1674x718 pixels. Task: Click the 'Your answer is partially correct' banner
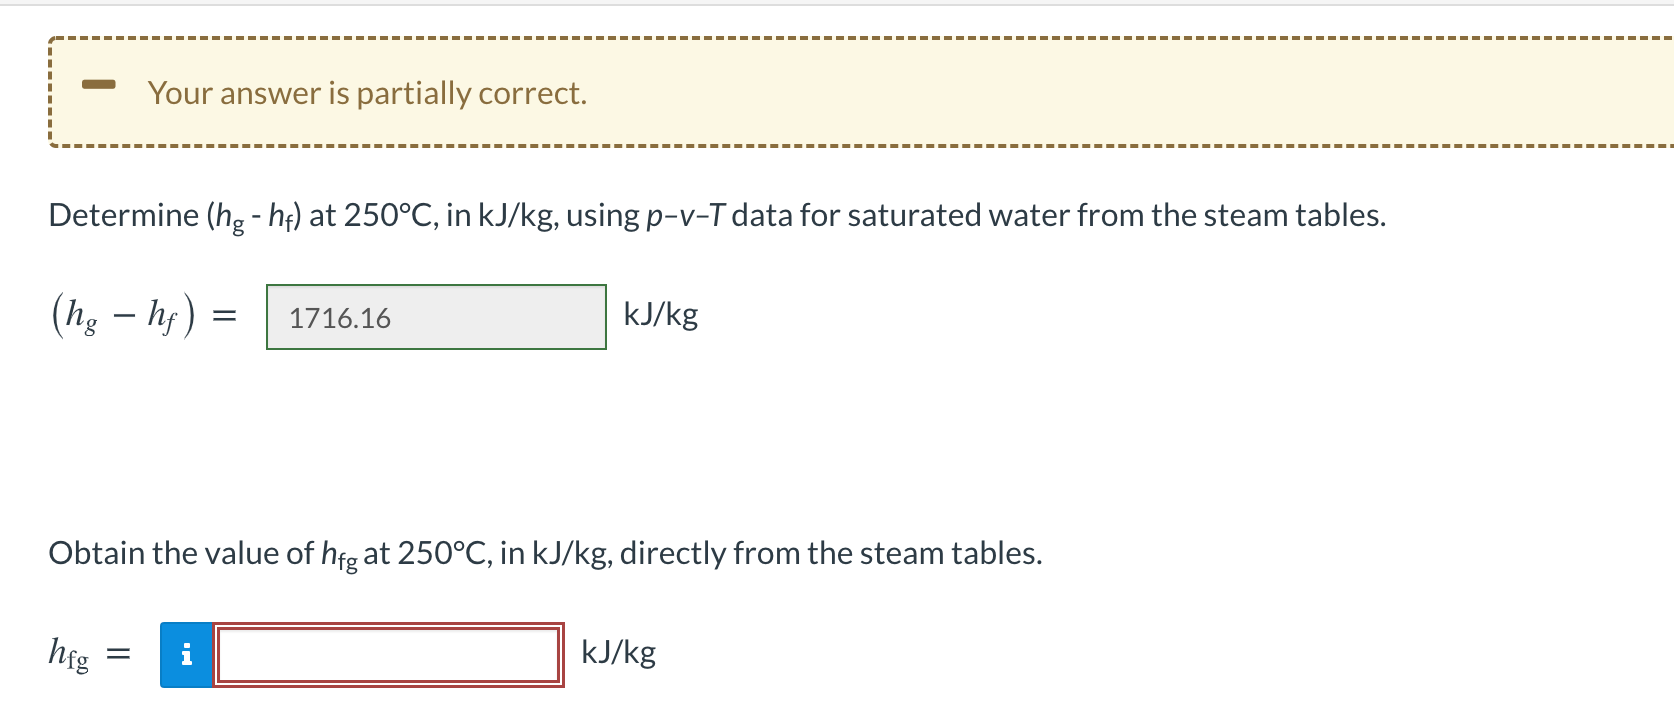(x=366, y=92)
